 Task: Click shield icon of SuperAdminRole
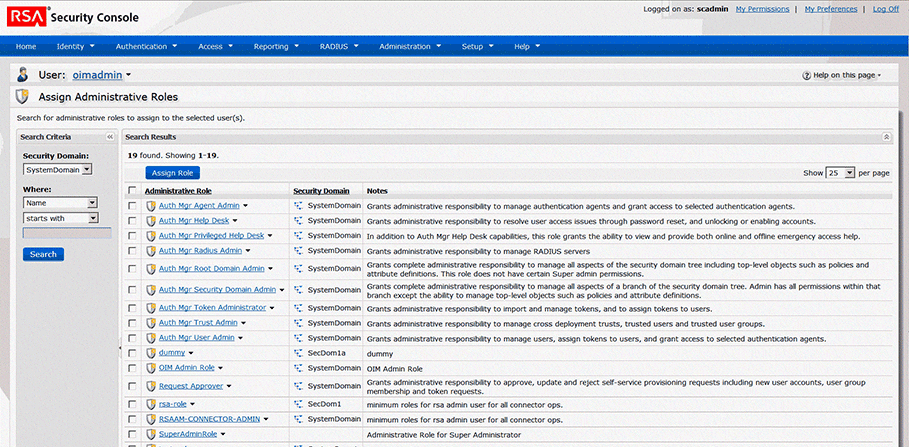click(151, 434)
